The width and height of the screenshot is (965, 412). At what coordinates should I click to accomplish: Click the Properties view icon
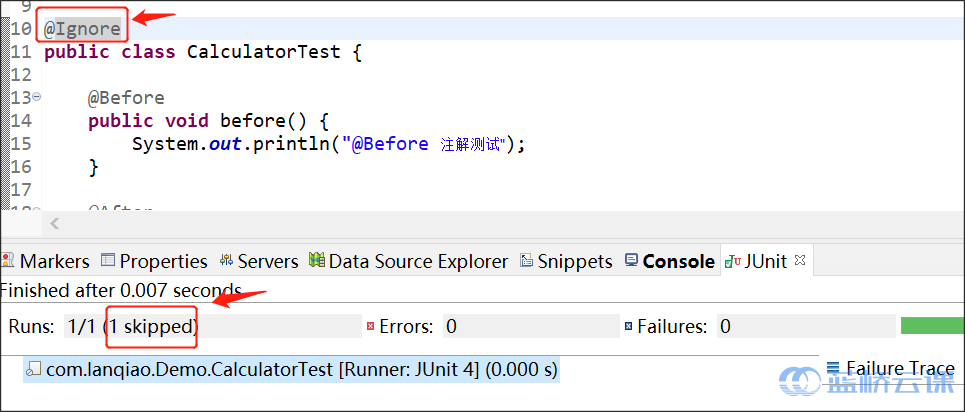pyautogui.click(x=108, y=261)
